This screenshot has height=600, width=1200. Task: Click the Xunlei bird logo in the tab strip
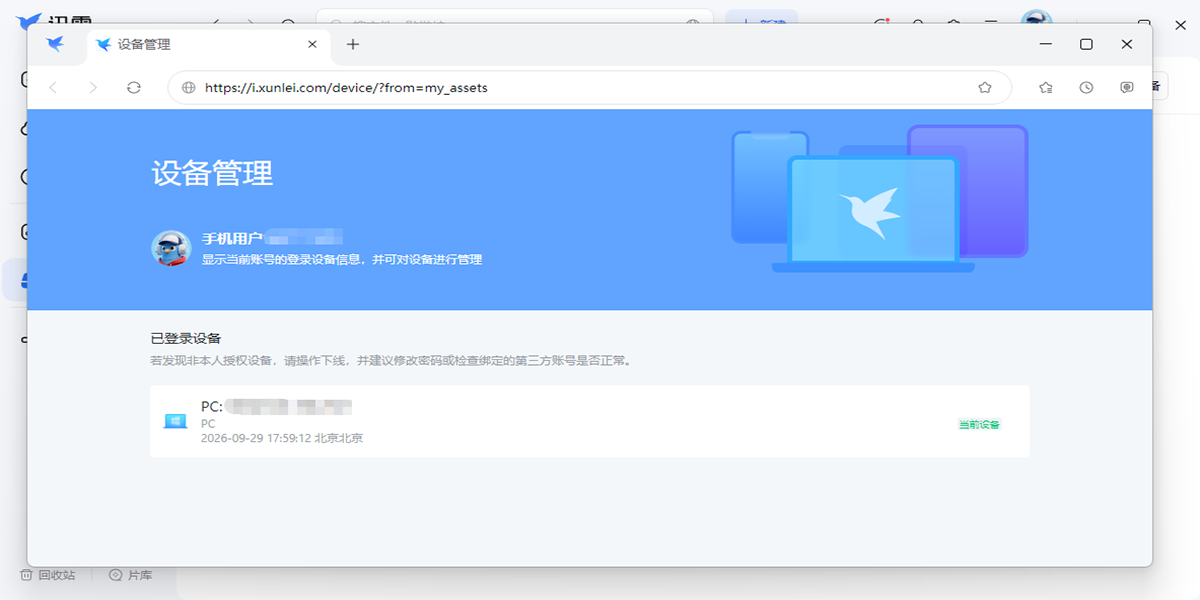pyautogui.click(x=55, y=44)
